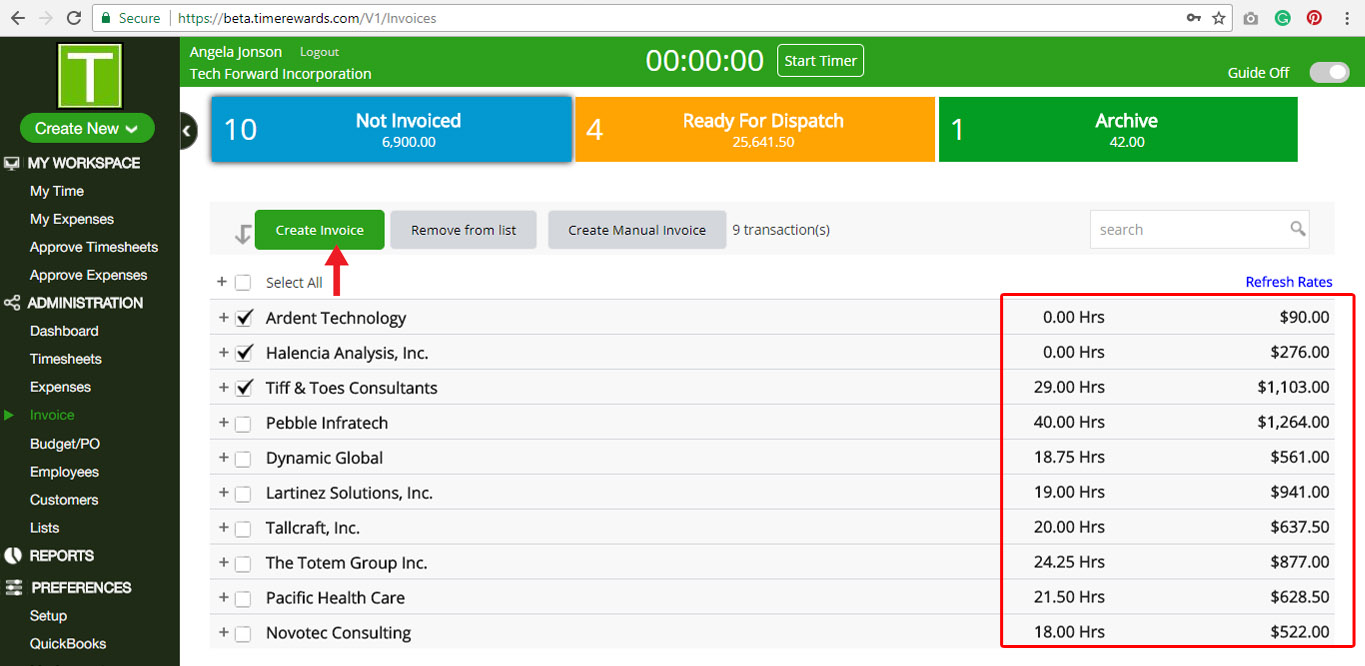Toggle the Guide Off switch
Image resolution: width=1365 pixels, height=666 pixels.
tap(1329, 72)
